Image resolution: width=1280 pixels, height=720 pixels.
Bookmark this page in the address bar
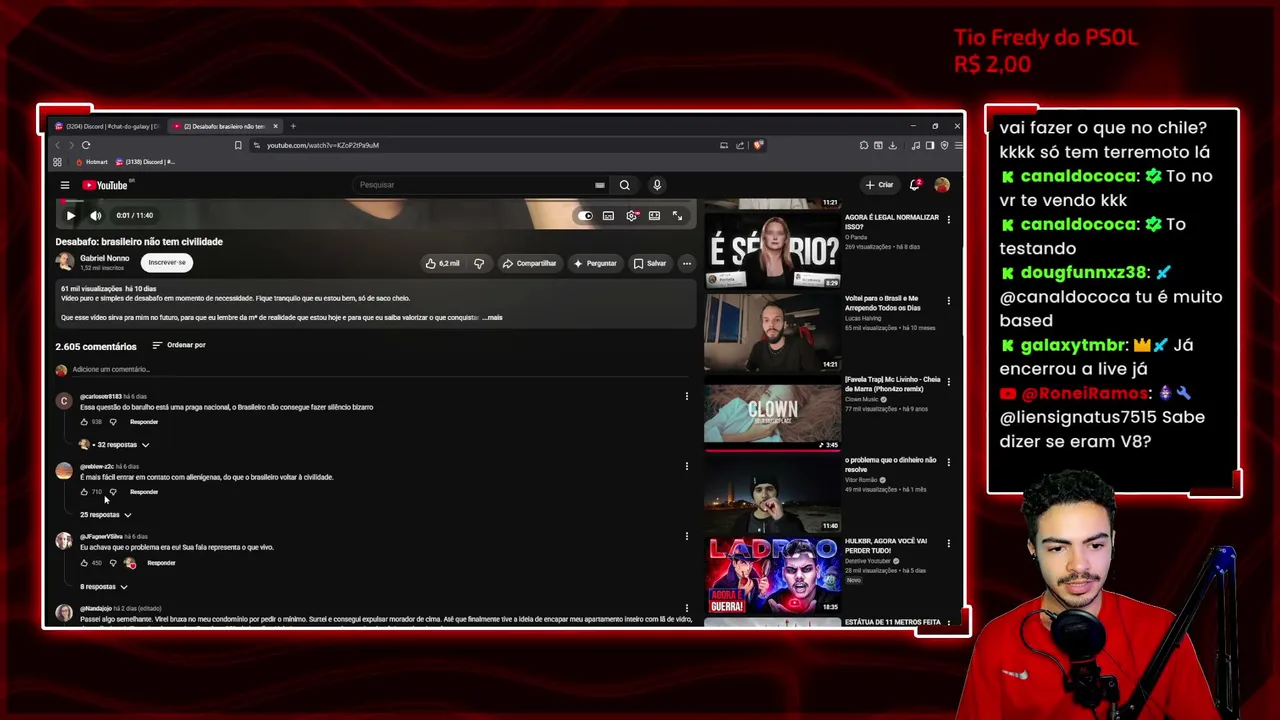[238, 145]
